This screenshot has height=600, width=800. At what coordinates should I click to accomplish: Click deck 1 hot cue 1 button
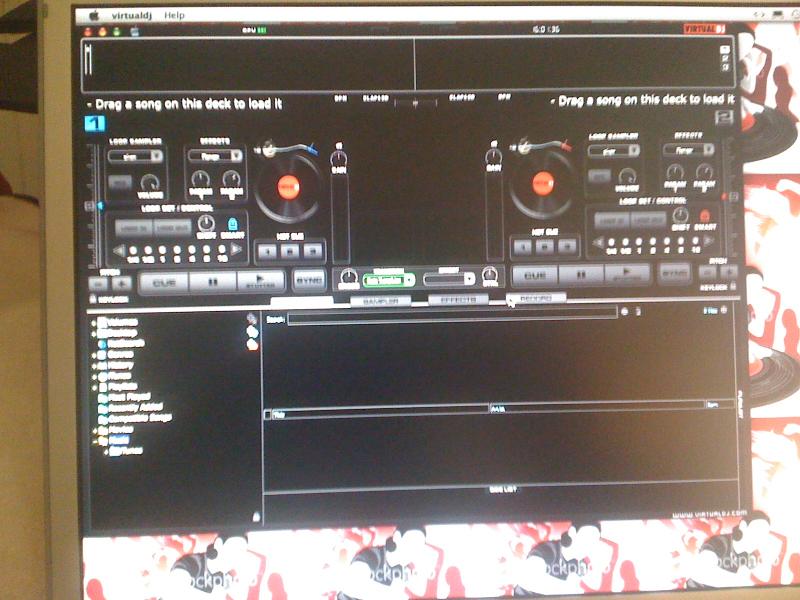click(x=267, y=251)
